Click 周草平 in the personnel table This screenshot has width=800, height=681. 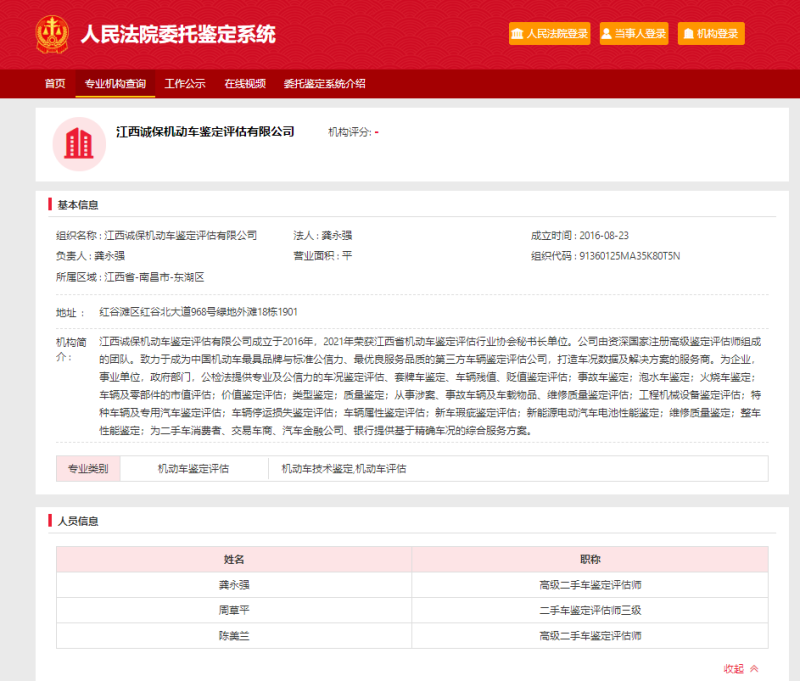[x=234, y=610]
